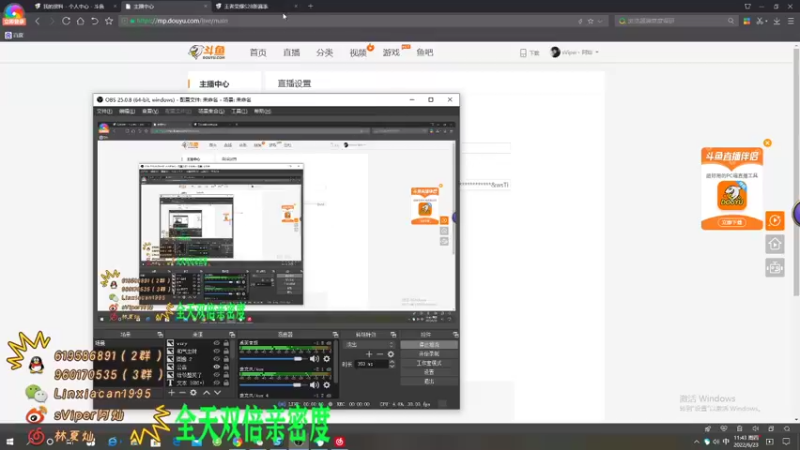Click 停止推流 button in OBS controls
Screen dimensions: 800x450
pyautogui.click(x=429, y=345)
